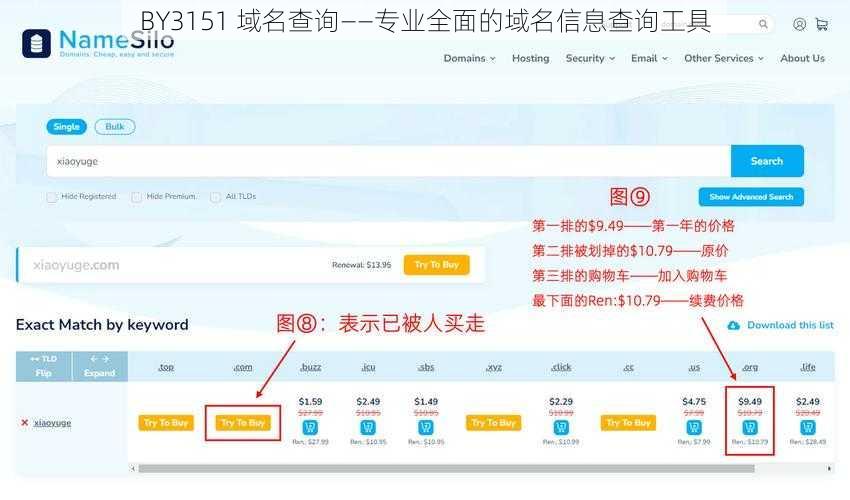Click the TLD Flip button

pos(44,366)
